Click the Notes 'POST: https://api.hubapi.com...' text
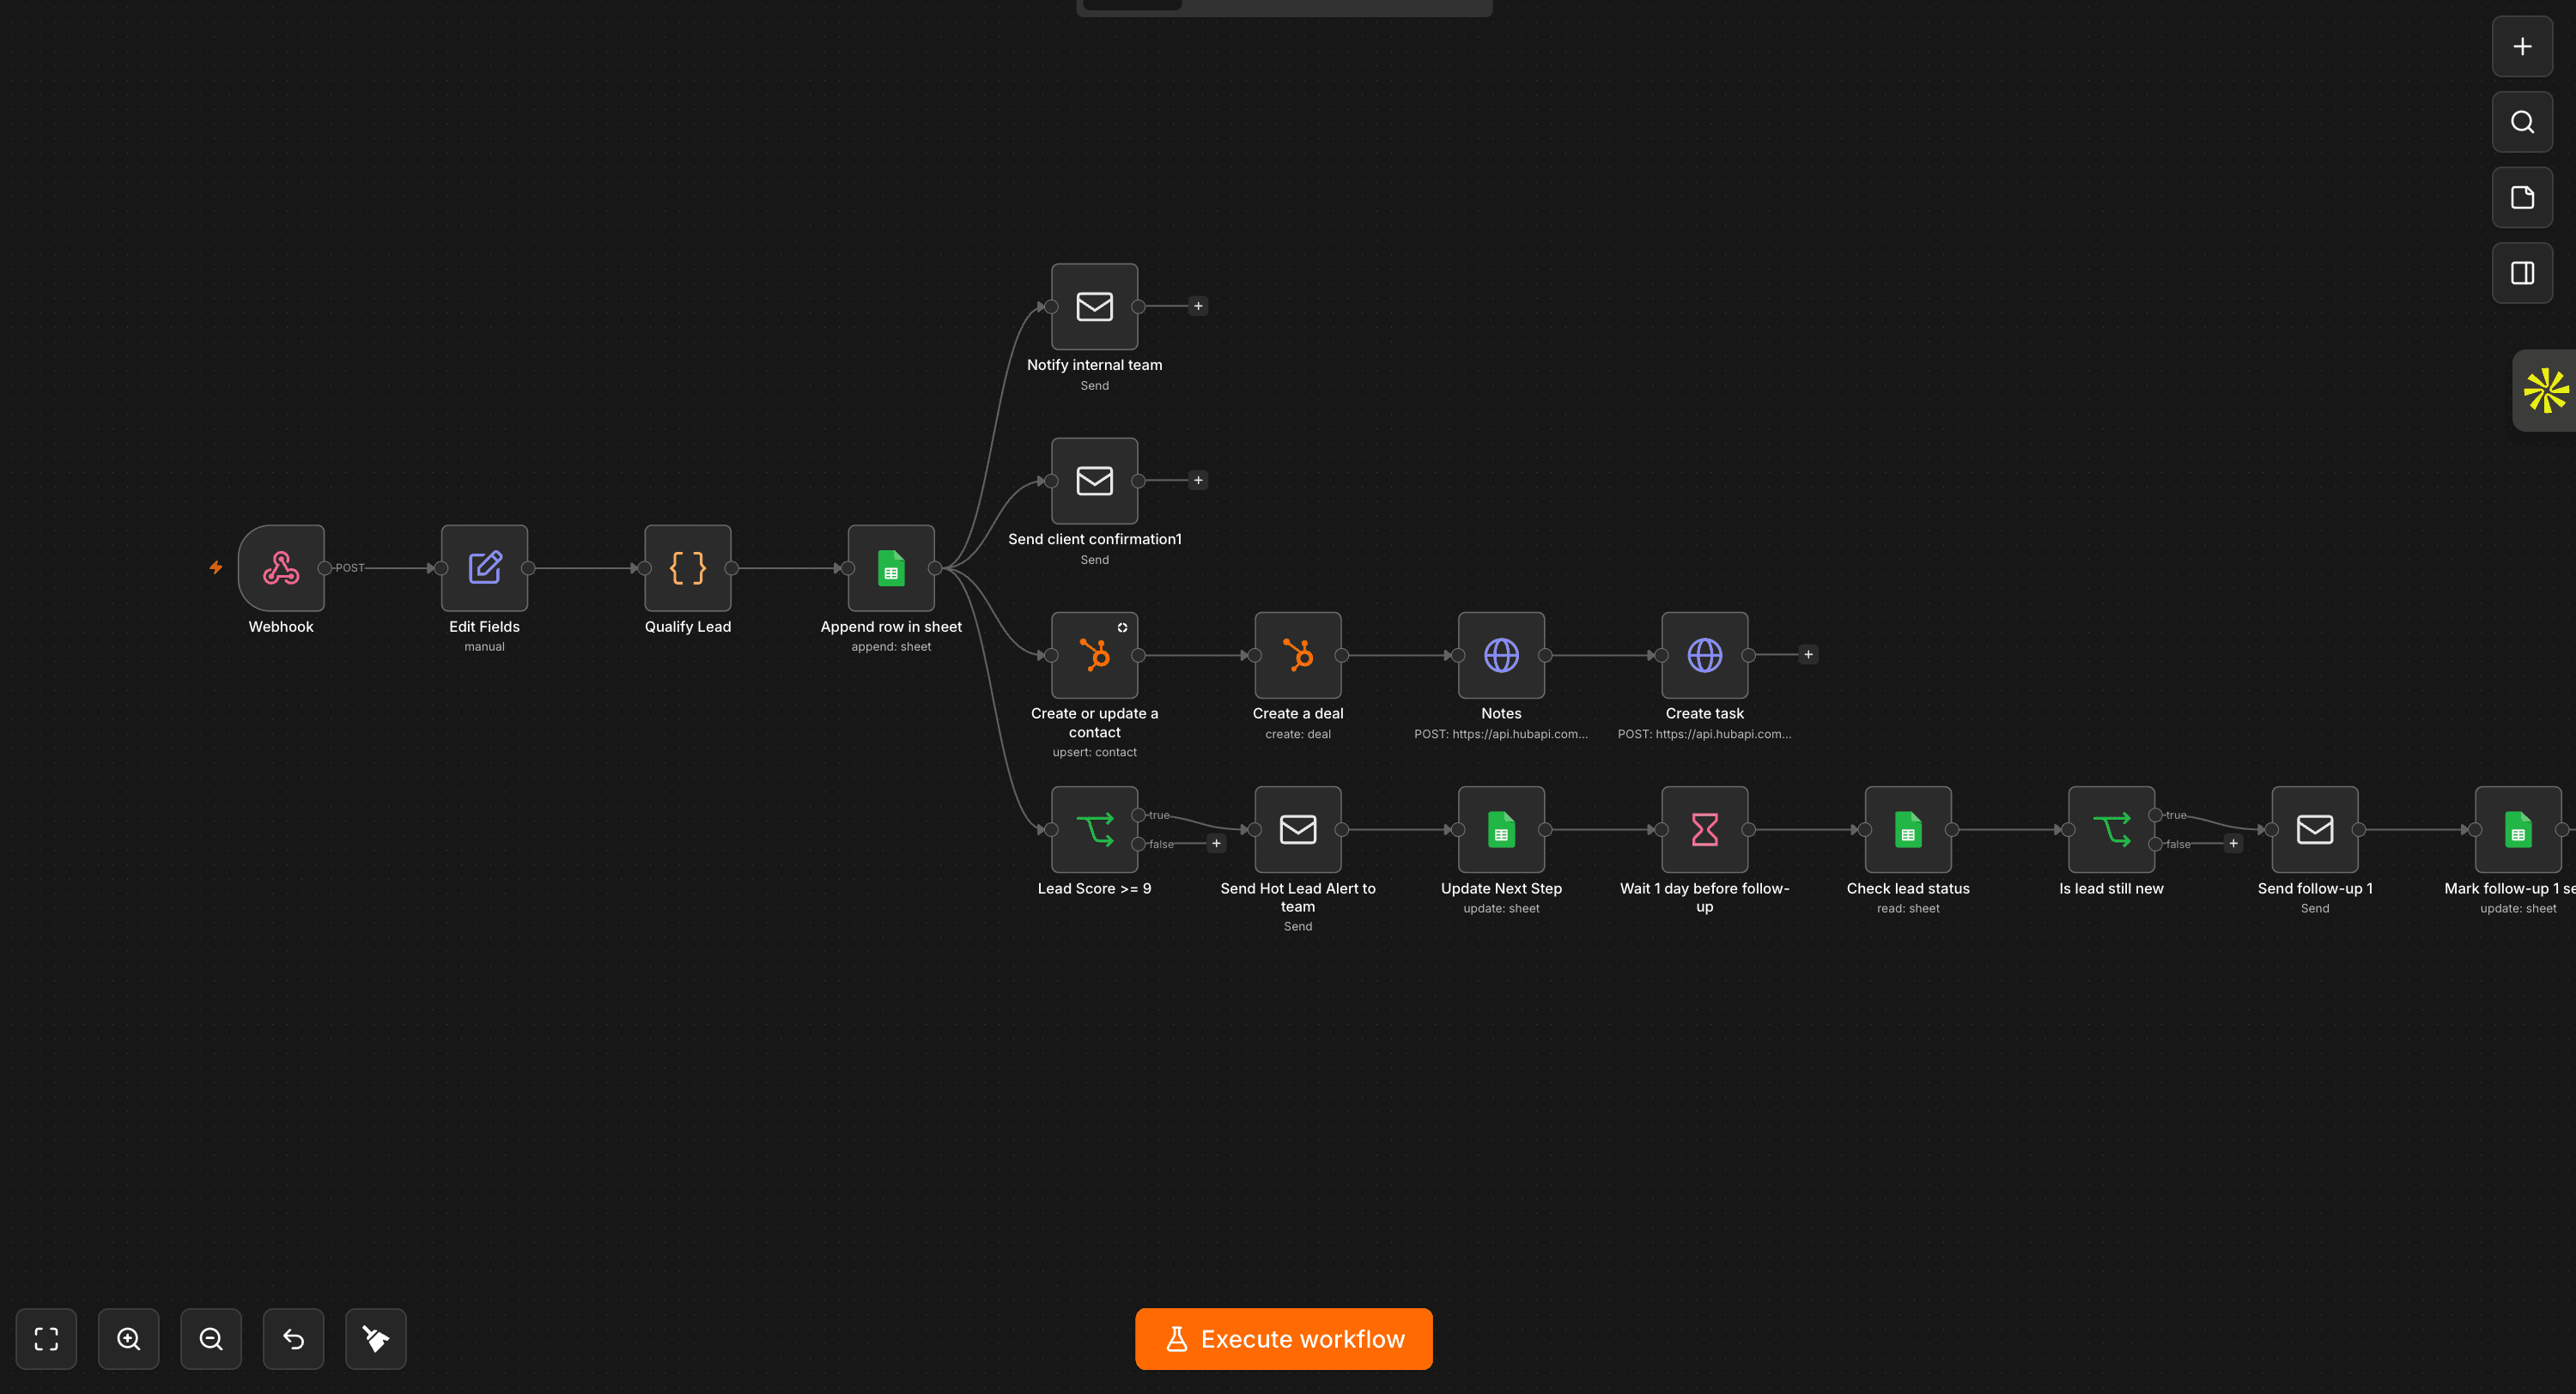2576x1394 pixels. coord(1501,734)
